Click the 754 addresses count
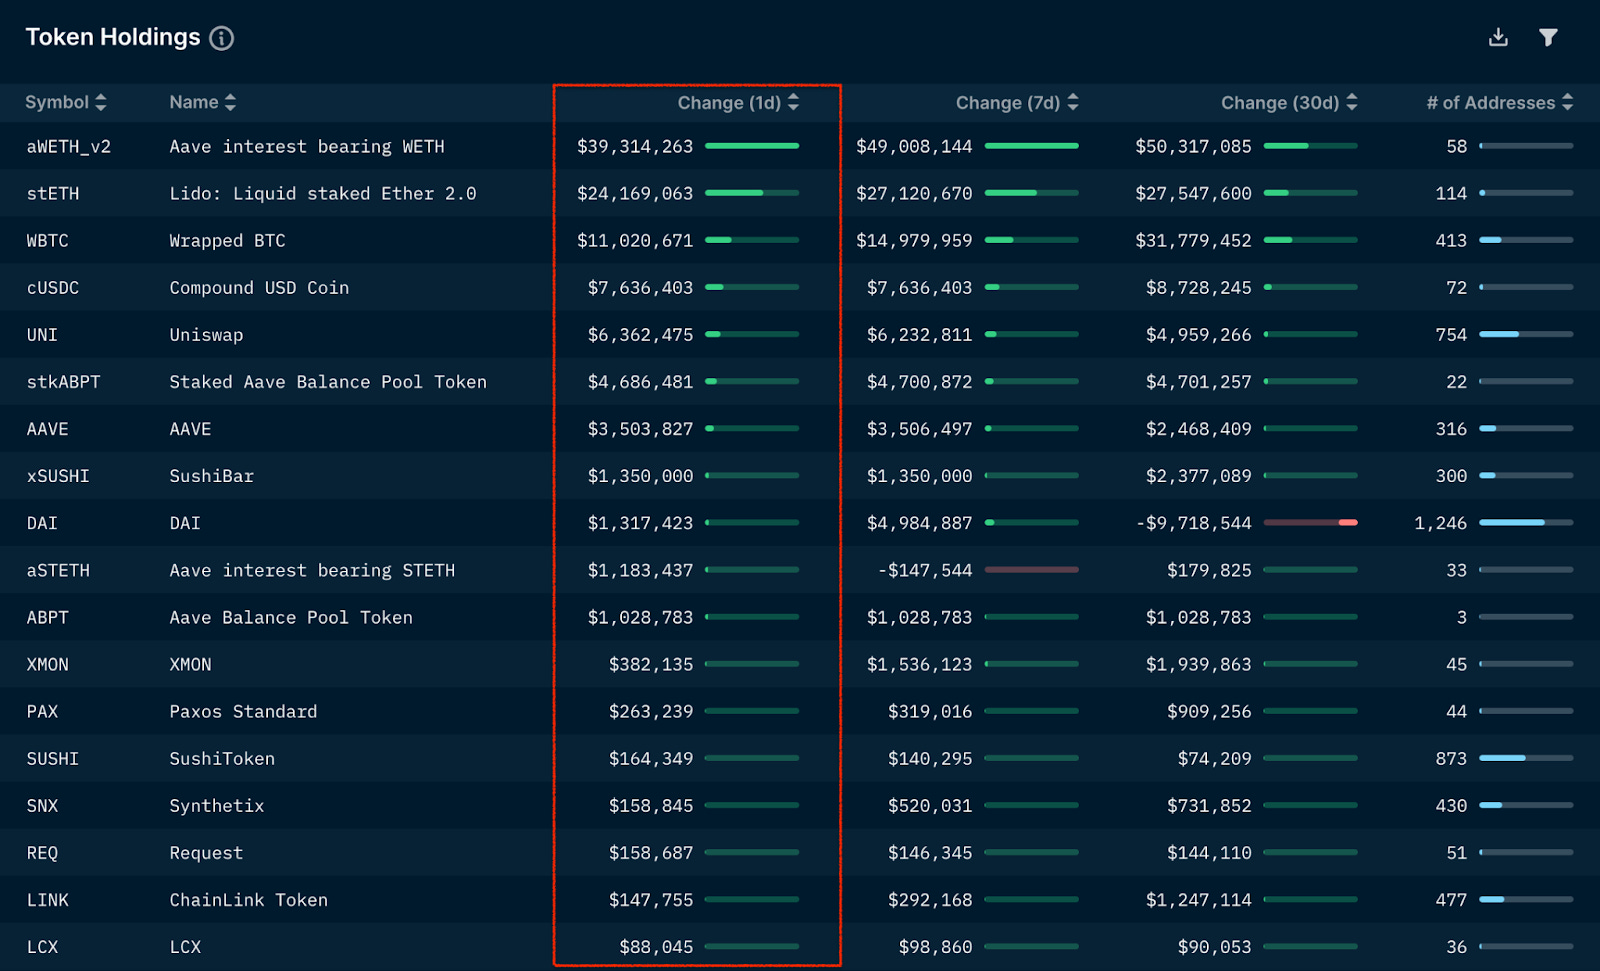 tap(1451, 335)
